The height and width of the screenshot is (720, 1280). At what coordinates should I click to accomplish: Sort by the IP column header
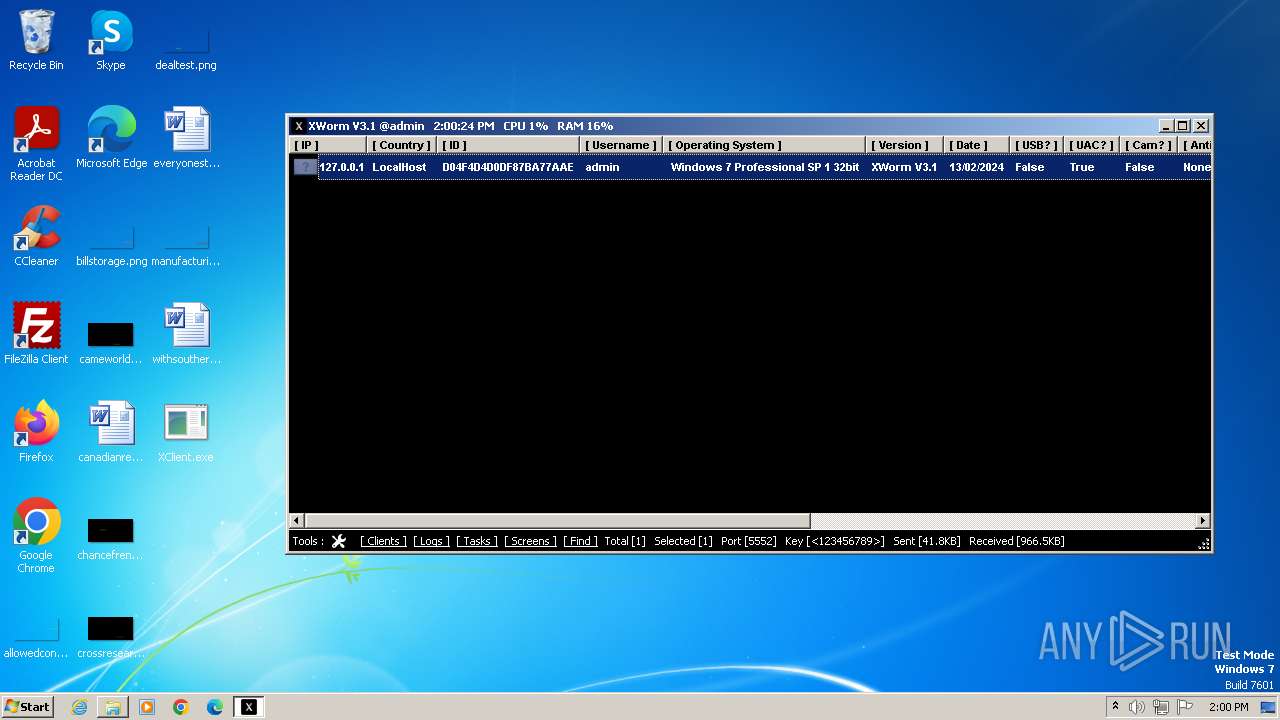tap(329, 145)
